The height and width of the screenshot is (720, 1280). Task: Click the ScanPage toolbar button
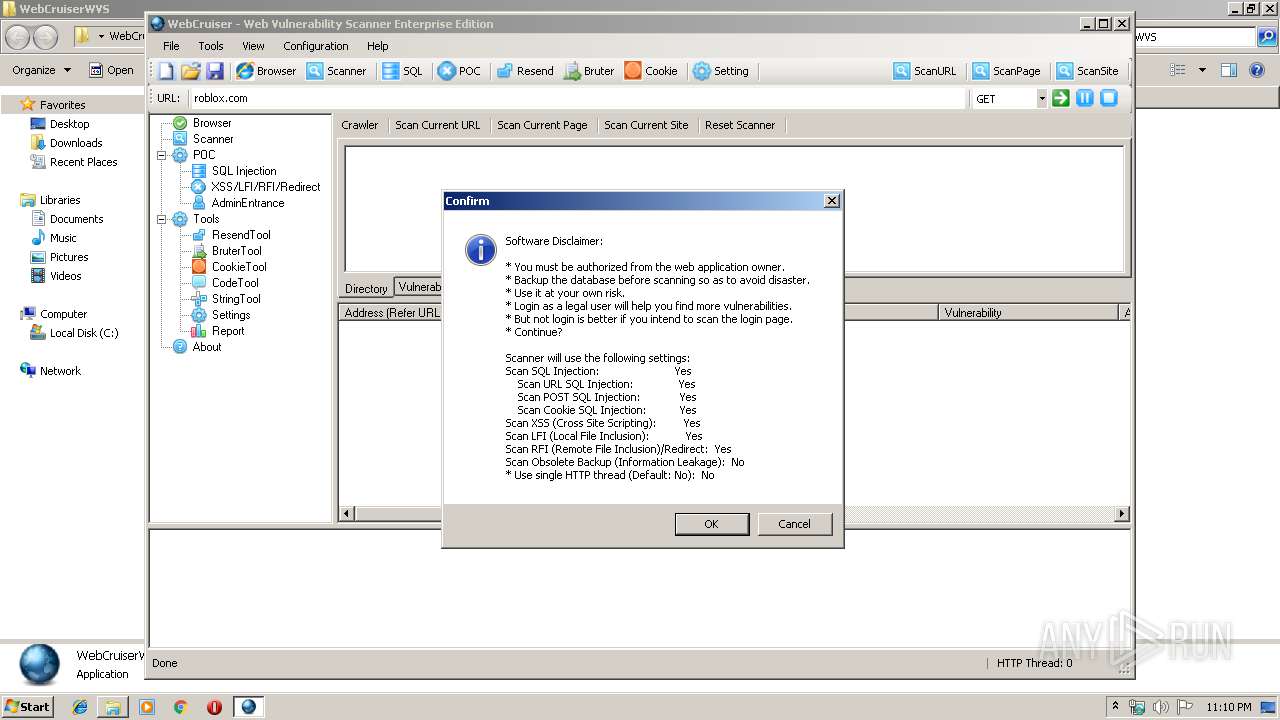click(x=1007, y=71)
